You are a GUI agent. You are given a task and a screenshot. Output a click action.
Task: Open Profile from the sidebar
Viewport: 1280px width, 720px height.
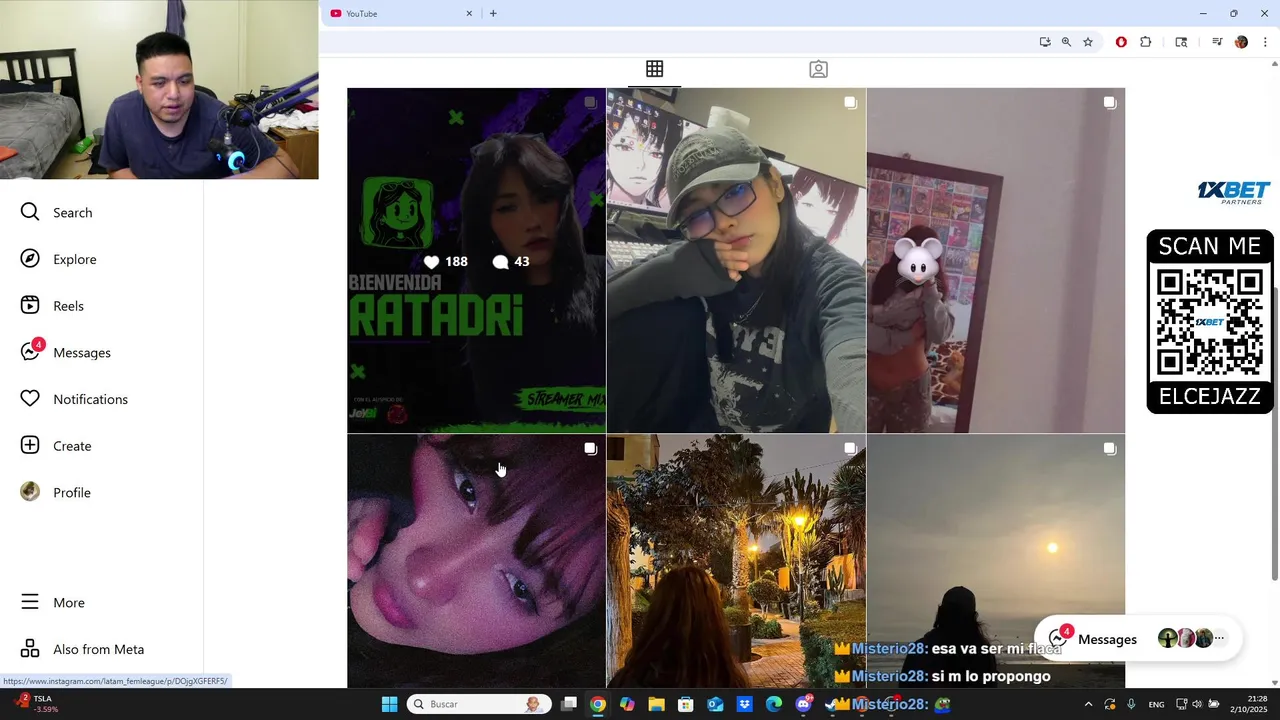click(56, 492)
